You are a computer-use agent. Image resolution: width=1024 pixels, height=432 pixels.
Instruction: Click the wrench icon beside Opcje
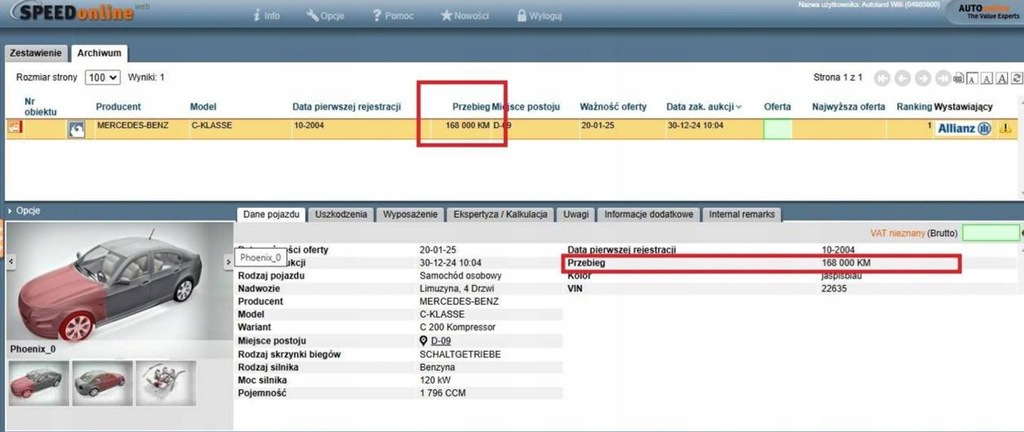click(x=312, y=15)
